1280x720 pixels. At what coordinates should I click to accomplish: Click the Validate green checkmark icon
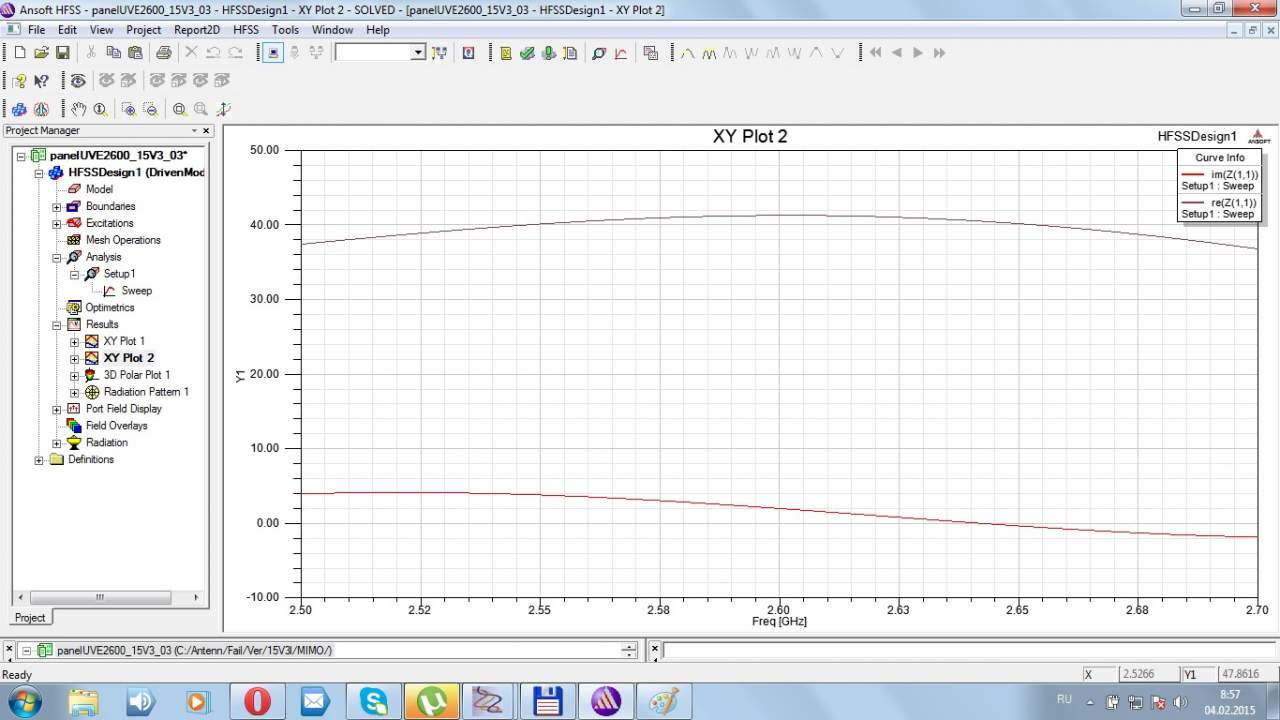[527, 53]
